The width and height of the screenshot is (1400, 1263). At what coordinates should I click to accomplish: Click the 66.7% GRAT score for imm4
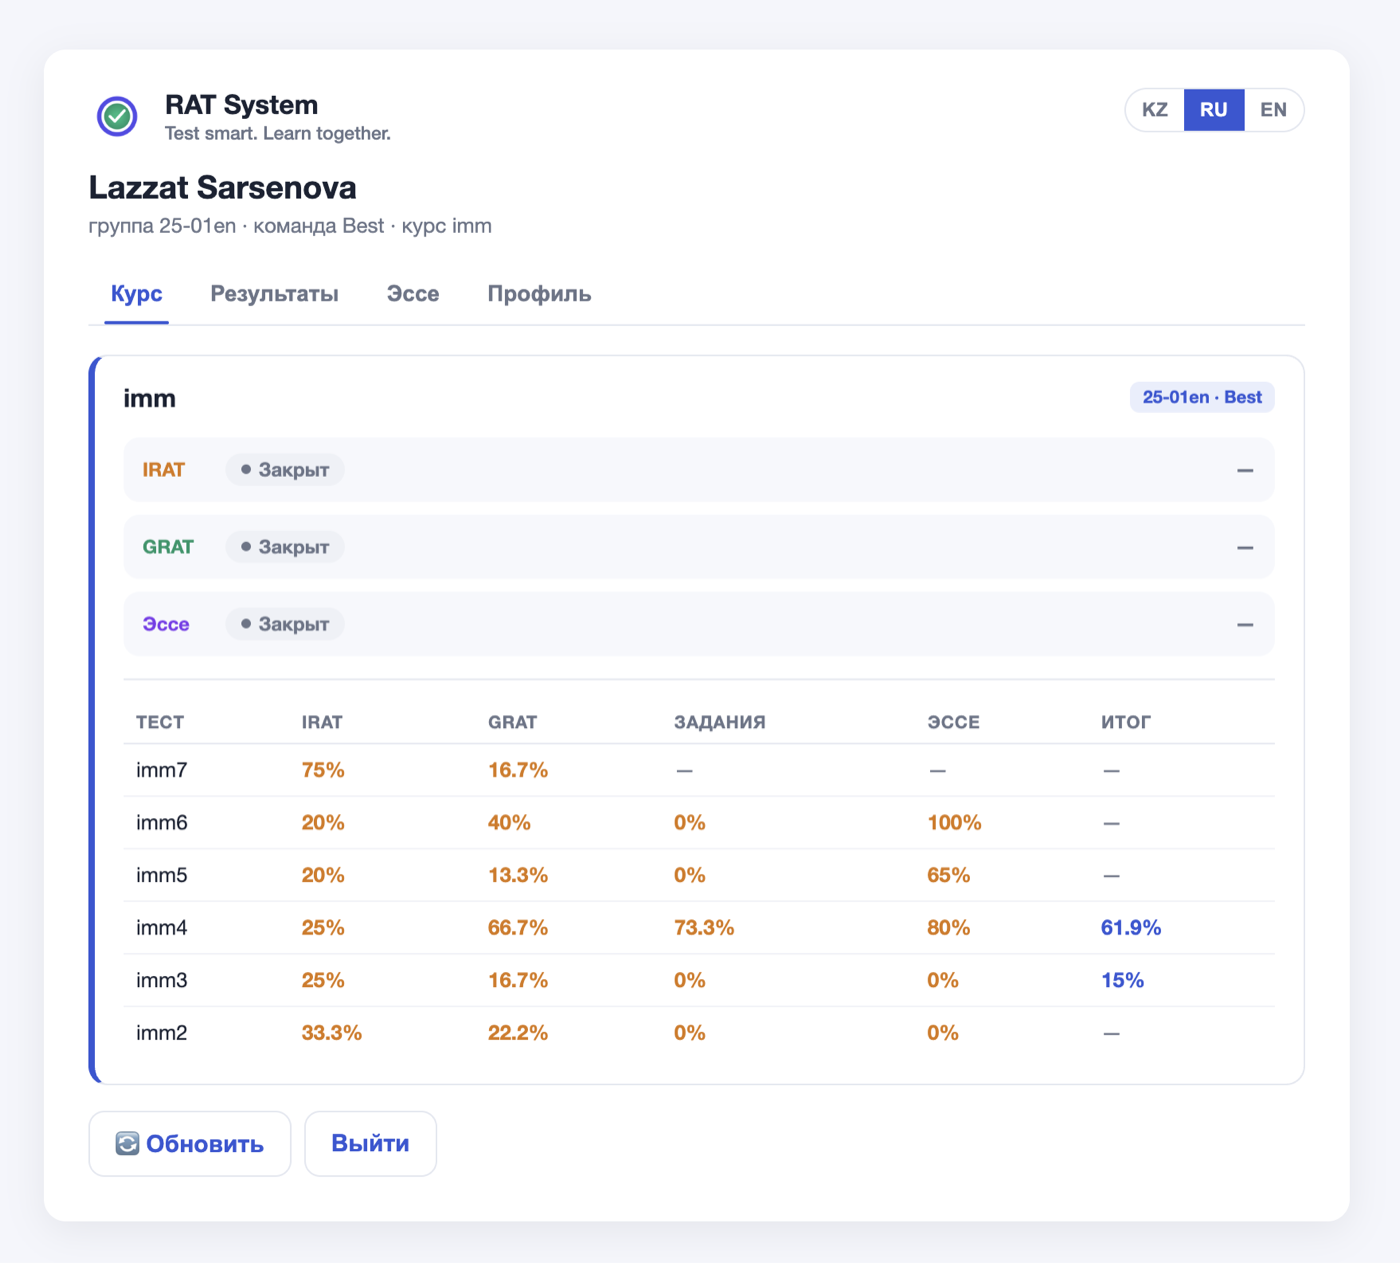pos(518,928)
